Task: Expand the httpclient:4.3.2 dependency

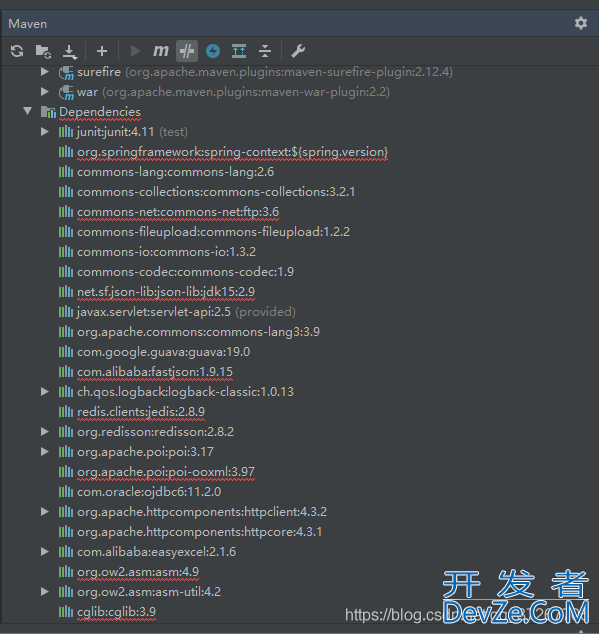Action: (x=45, y=511)
